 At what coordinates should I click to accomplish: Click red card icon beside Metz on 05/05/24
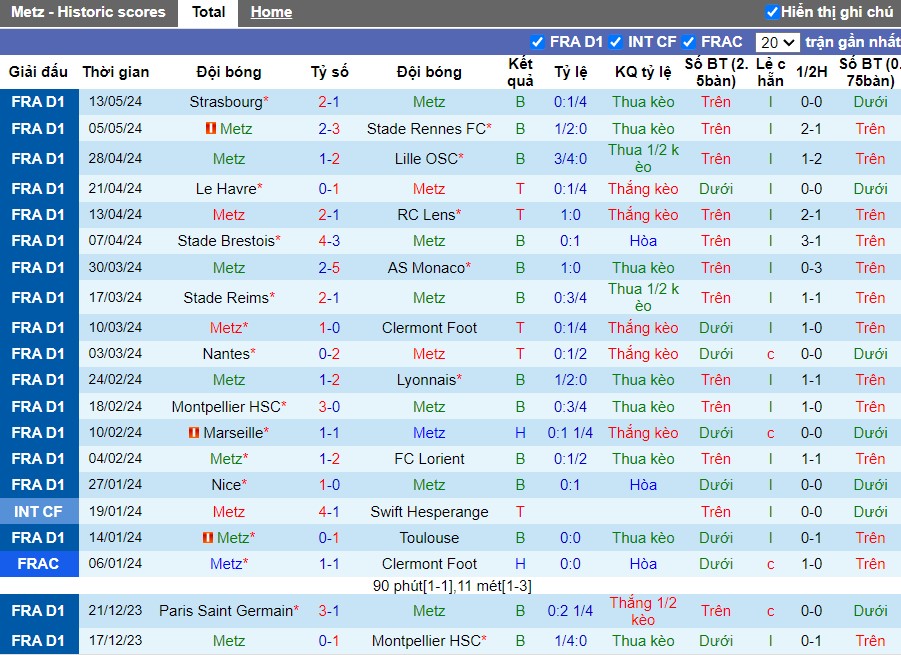point(211,128)
